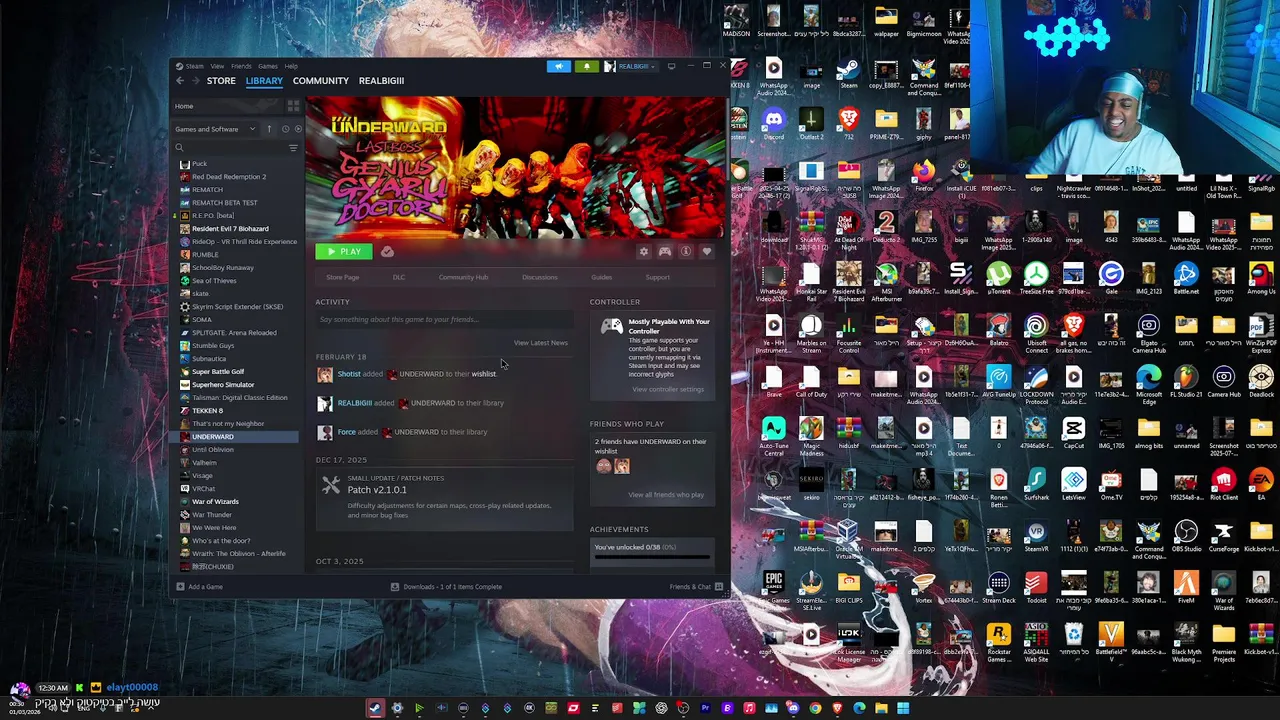Toggle sort by recent activity clock icon
The height and width of the screenshot is (720, 1280).
click(x=285, y=129)
